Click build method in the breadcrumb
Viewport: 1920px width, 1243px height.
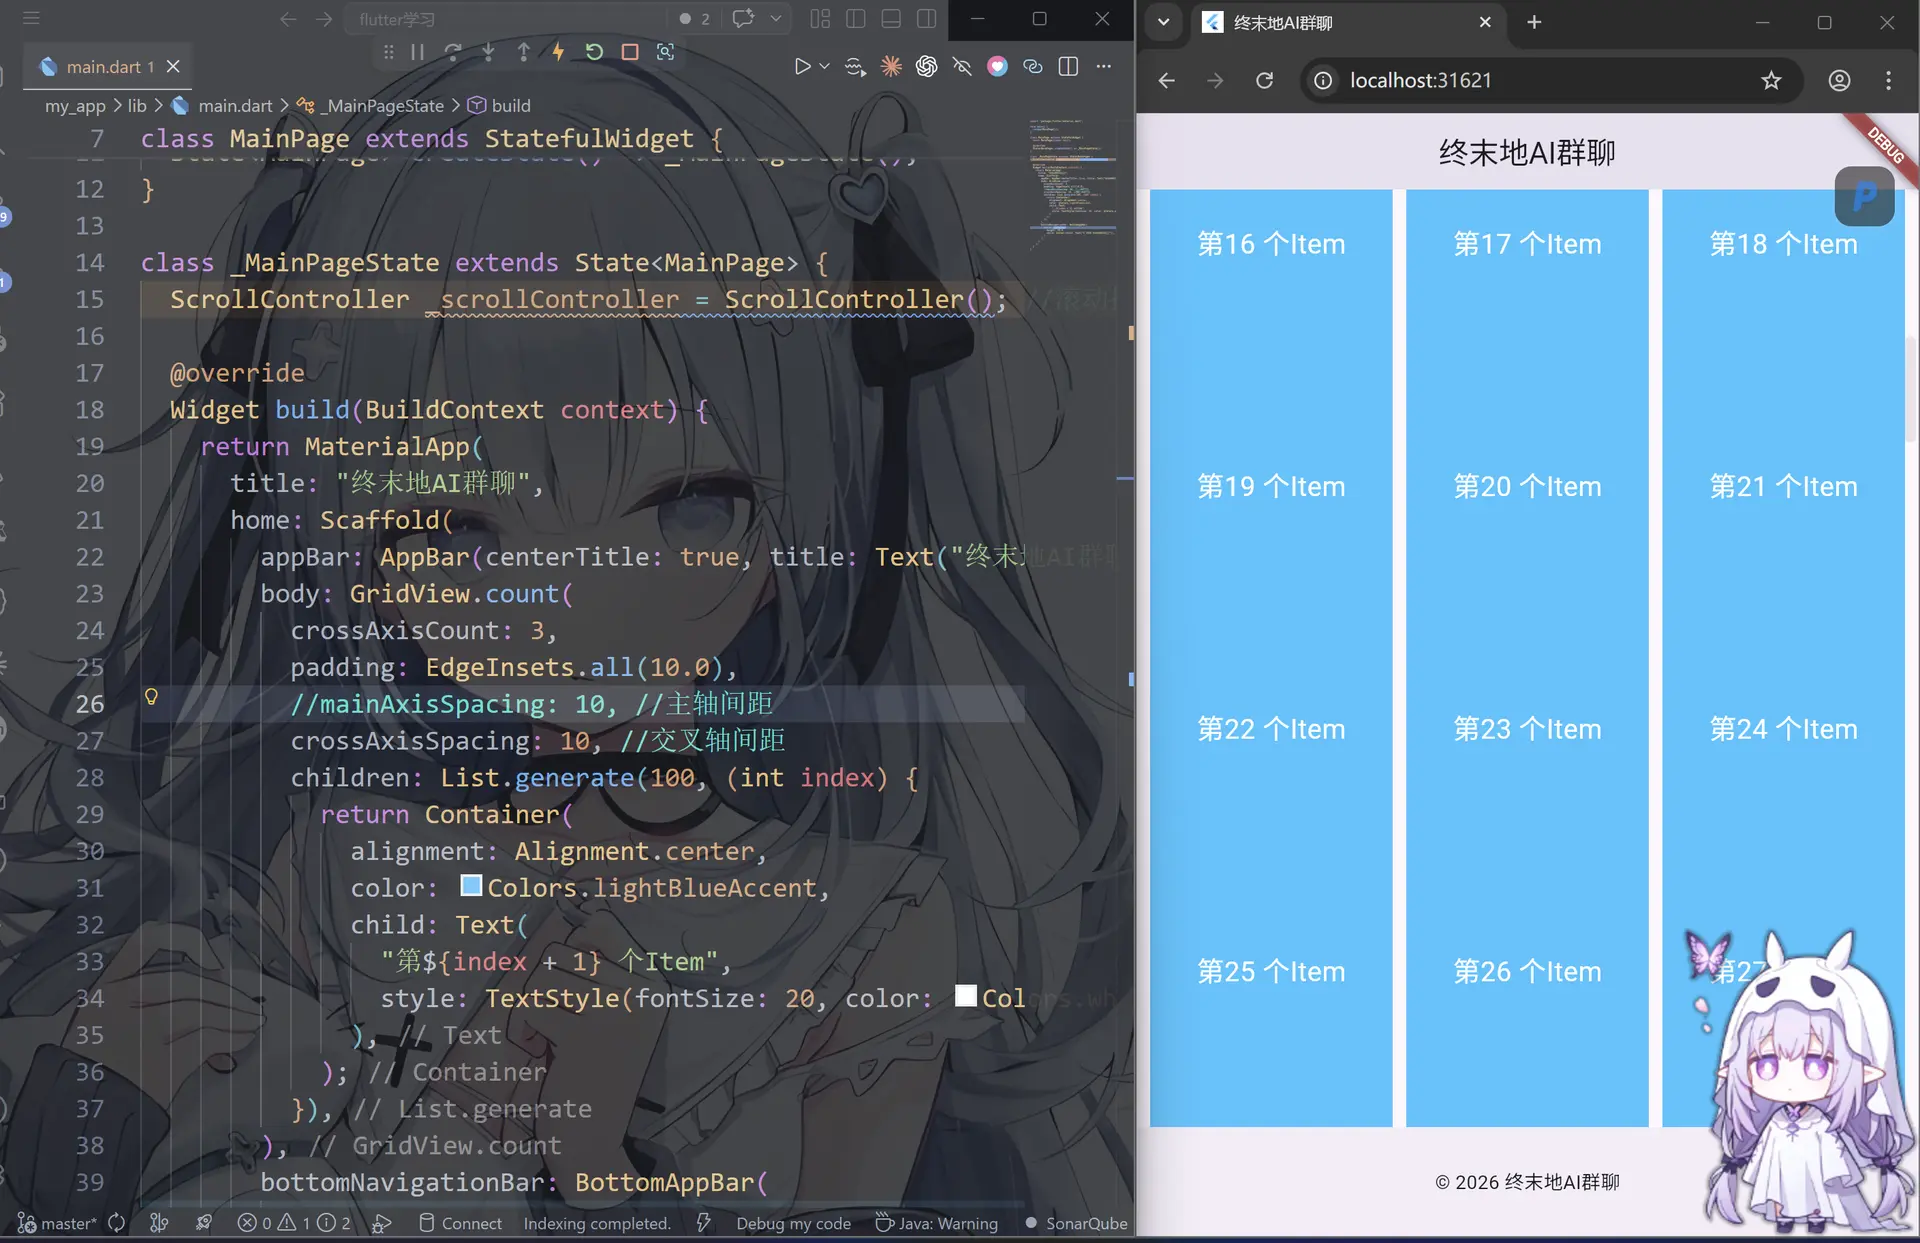[x=510, y=106]
